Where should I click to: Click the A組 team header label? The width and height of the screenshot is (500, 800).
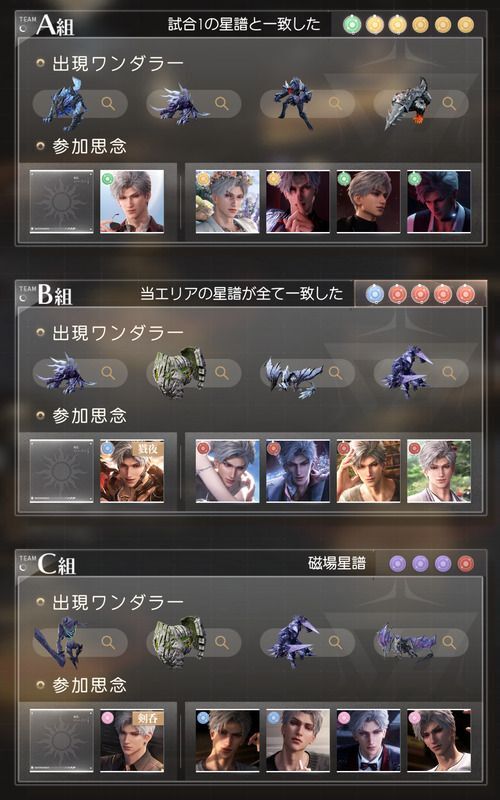coord(55,25)
